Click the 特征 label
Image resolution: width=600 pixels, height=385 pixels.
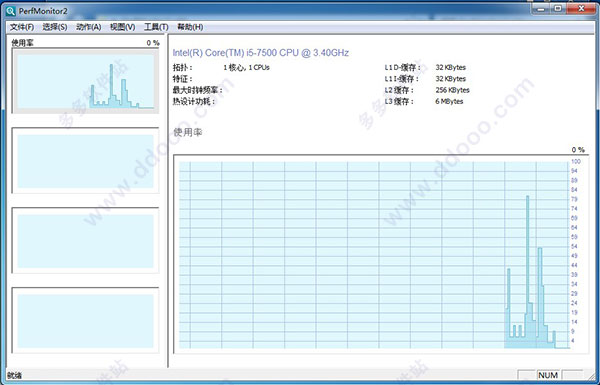183,79
